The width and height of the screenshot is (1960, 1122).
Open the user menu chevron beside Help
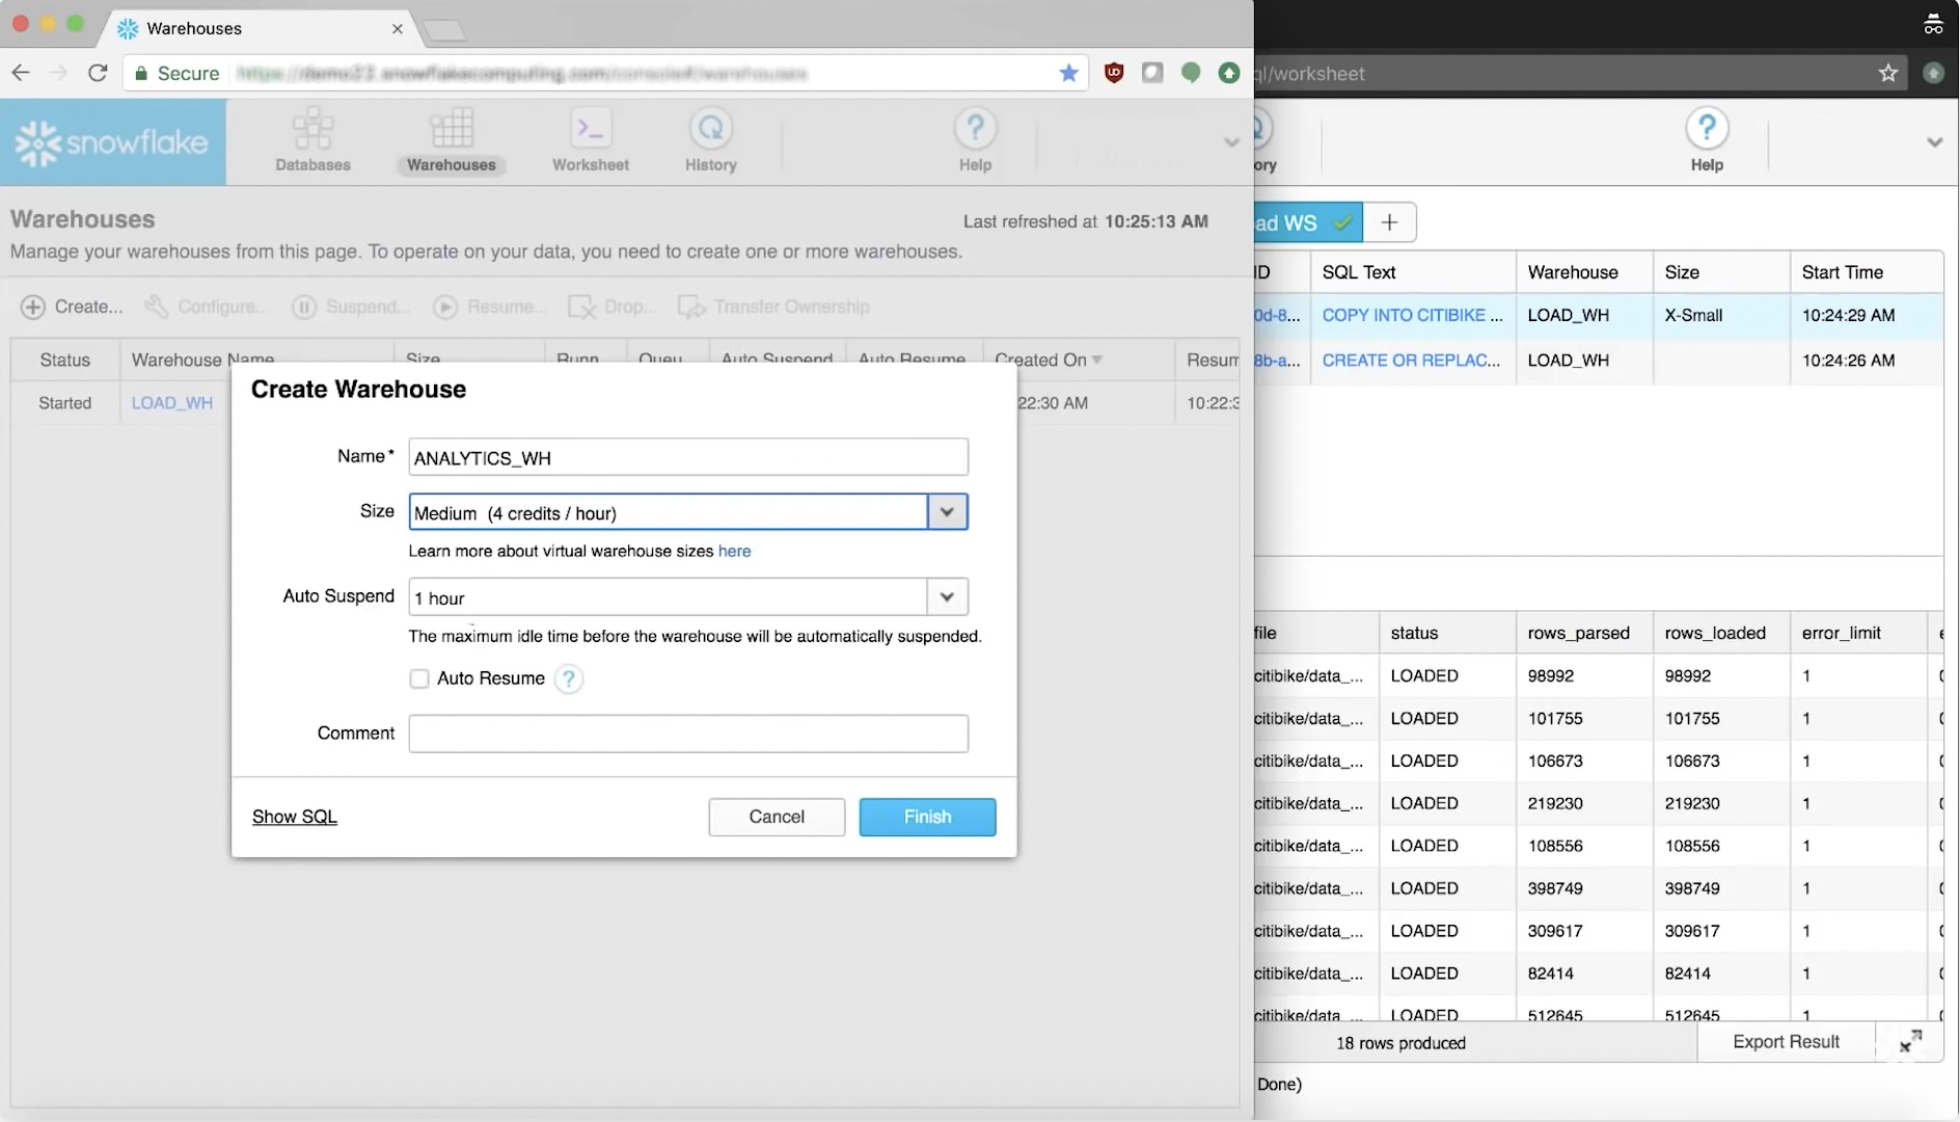[x=1231, y=142]
